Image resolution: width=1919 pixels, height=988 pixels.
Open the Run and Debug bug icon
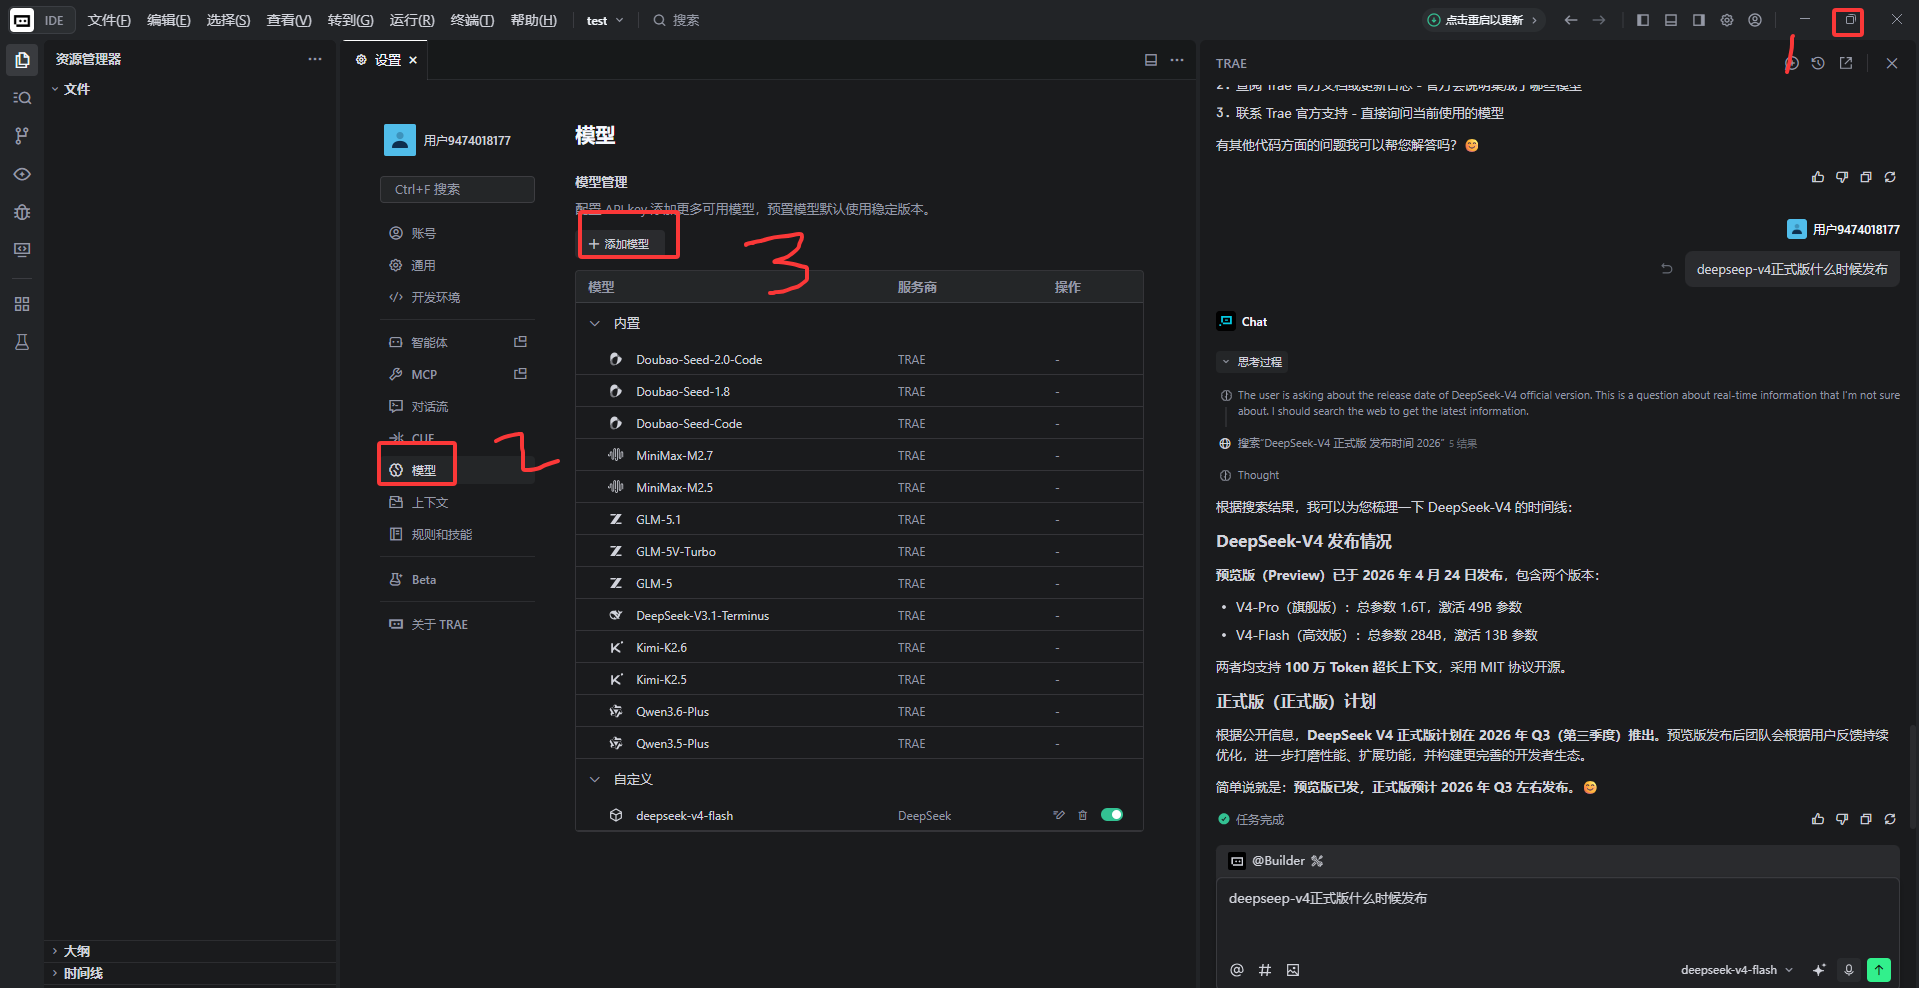(x=22, y=212)
